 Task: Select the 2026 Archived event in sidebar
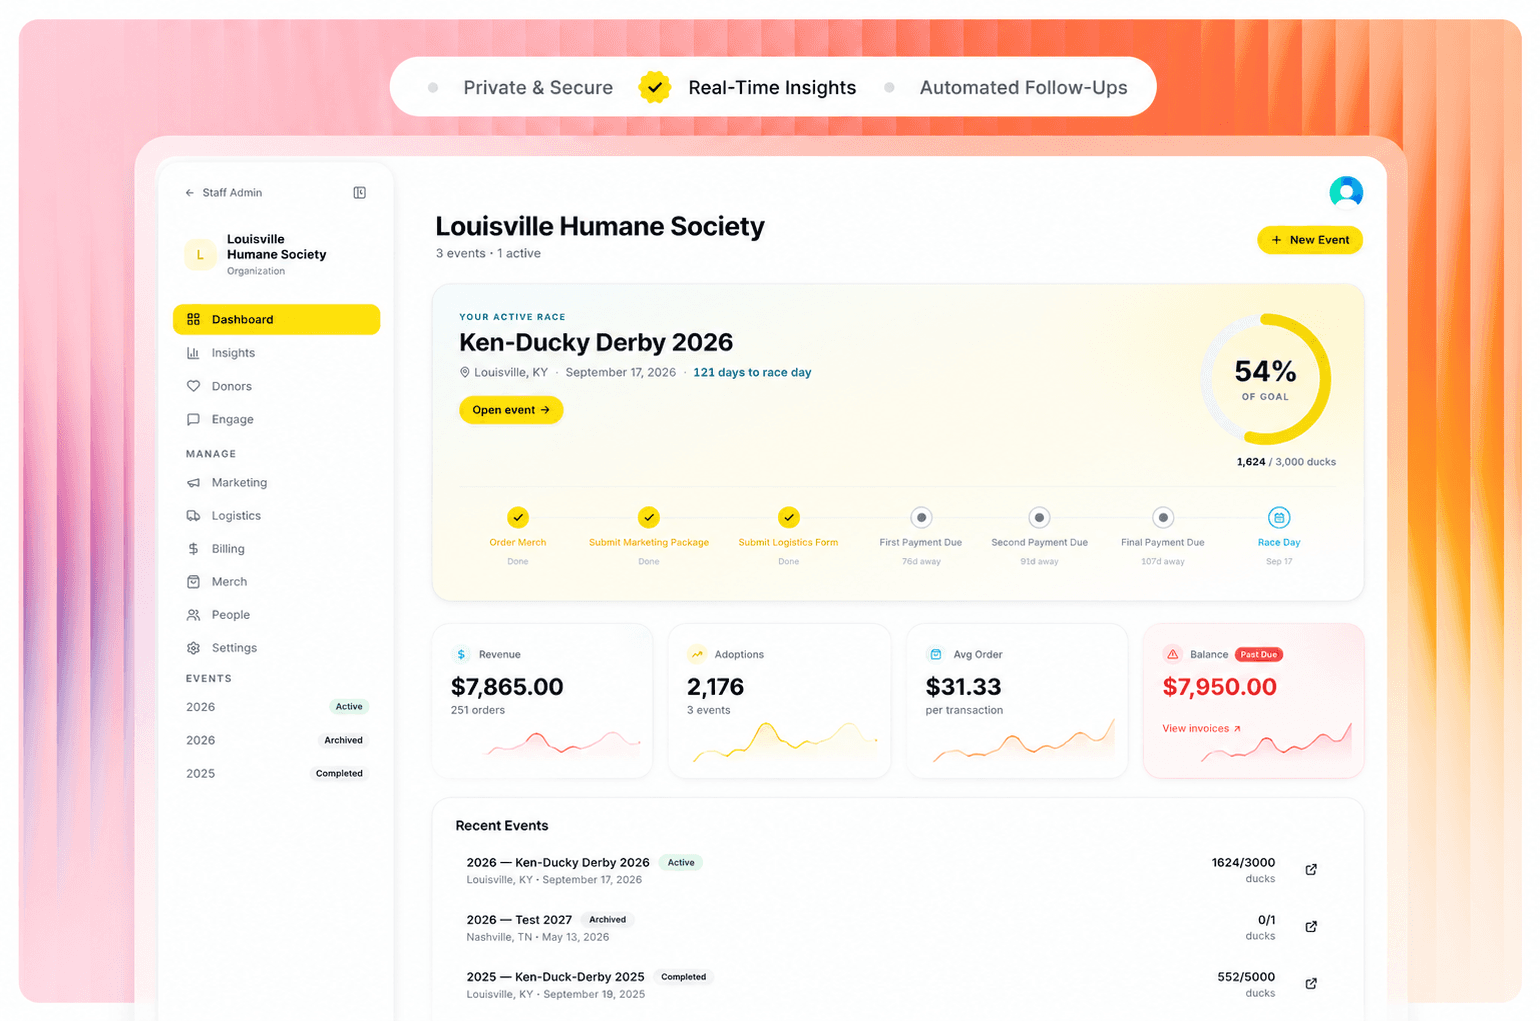coord(277,741)
